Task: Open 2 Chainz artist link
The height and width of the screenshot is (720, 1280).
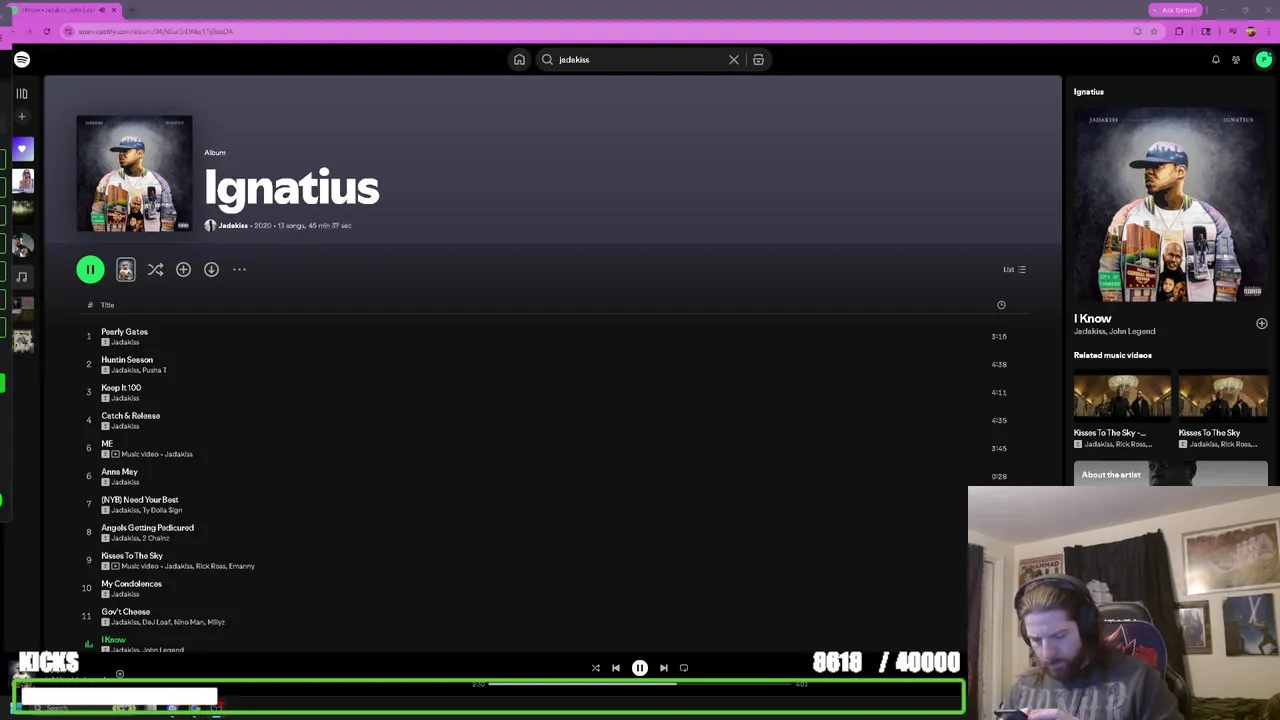Action: [x=157, y=538]
